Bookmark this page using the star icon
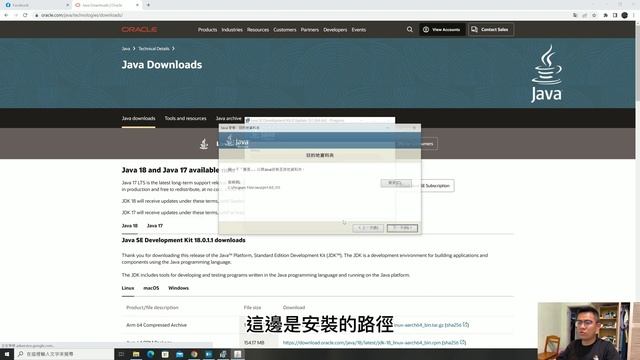 pyautogui.click(x=594, y=15)
